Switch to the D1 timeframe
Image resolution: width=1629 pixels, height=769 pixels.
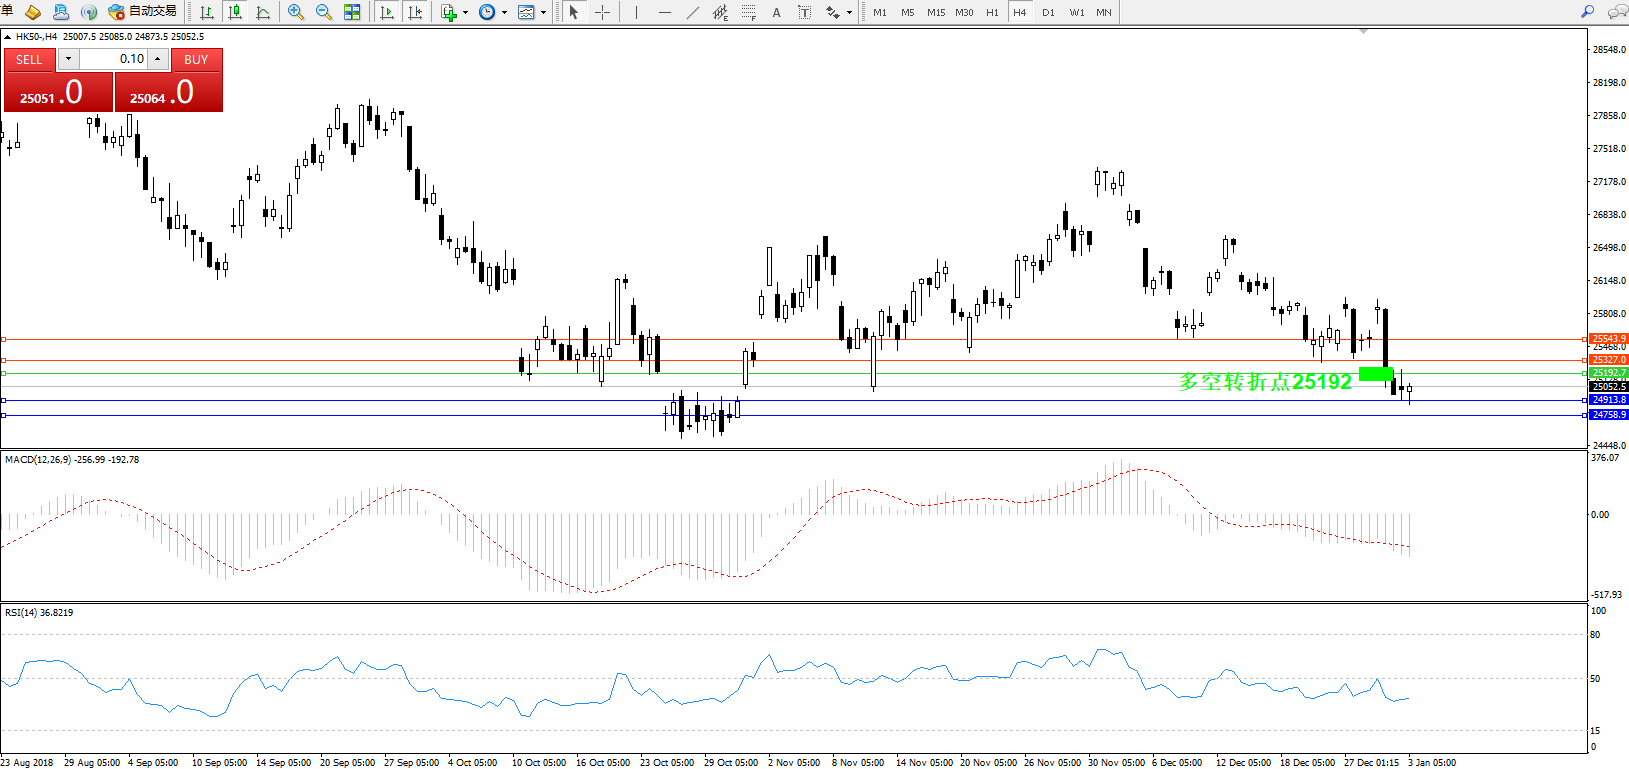(1048, 12)
